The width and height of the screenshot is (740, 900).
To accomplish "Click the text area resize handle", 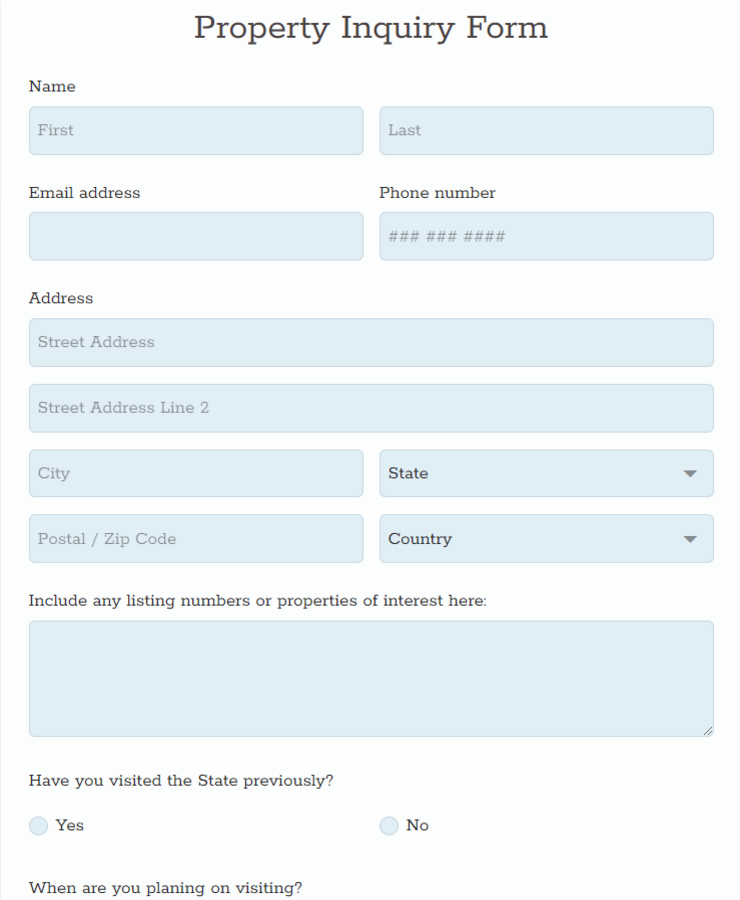I will 708,731.
